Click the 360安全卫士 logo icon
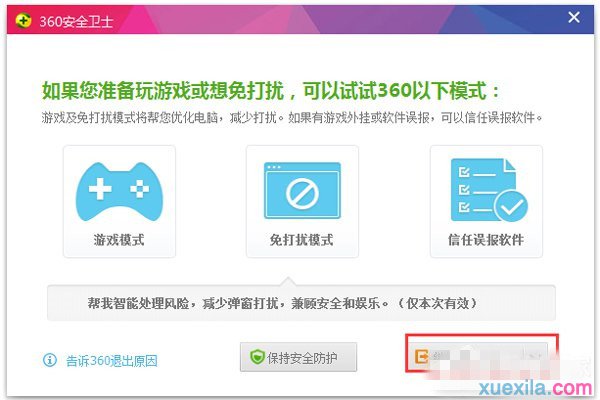The height and width of the screenshot is (400, 600). tap(23, 20)
